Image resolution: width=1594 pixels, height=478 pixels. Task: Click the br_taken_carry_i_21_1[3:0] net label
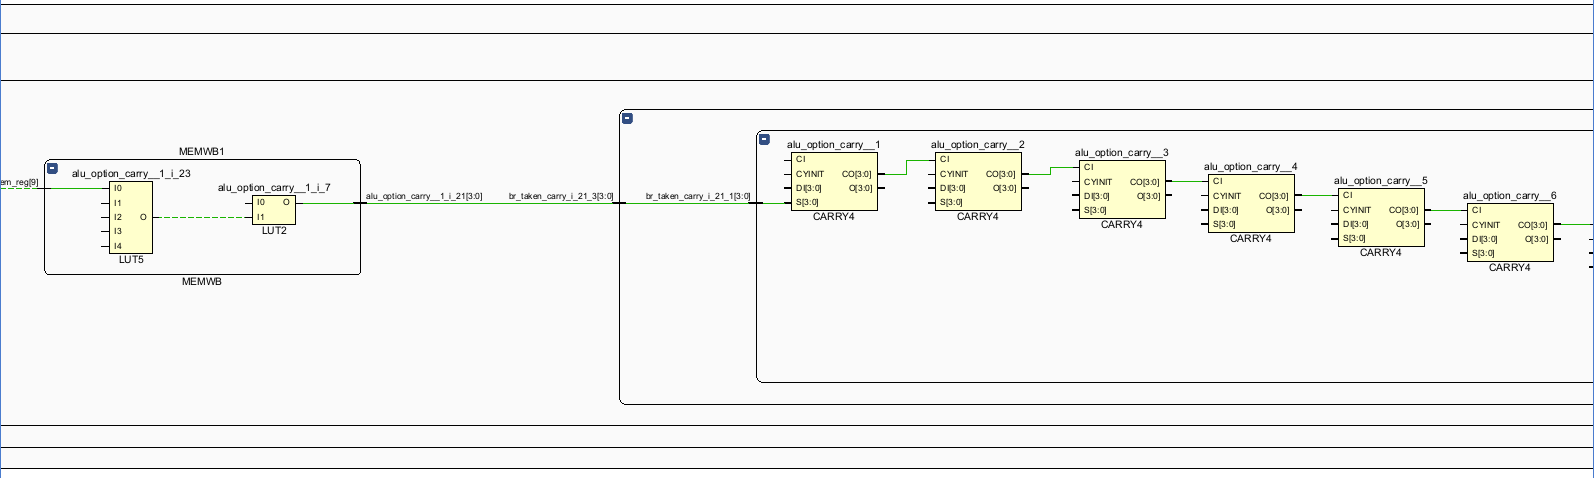tap(697, 196)
